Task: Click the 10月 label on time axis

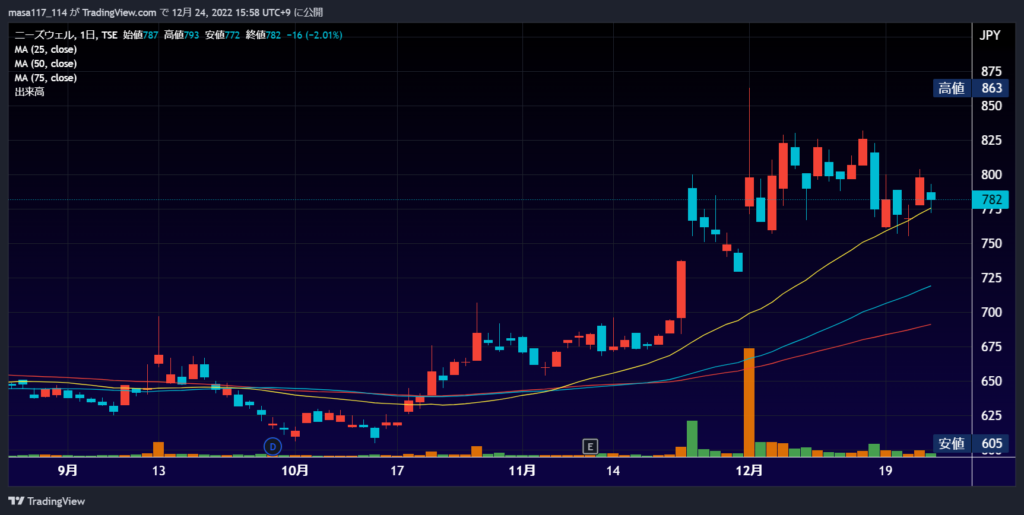Action: pyautogui.click(x=295, y=470)
